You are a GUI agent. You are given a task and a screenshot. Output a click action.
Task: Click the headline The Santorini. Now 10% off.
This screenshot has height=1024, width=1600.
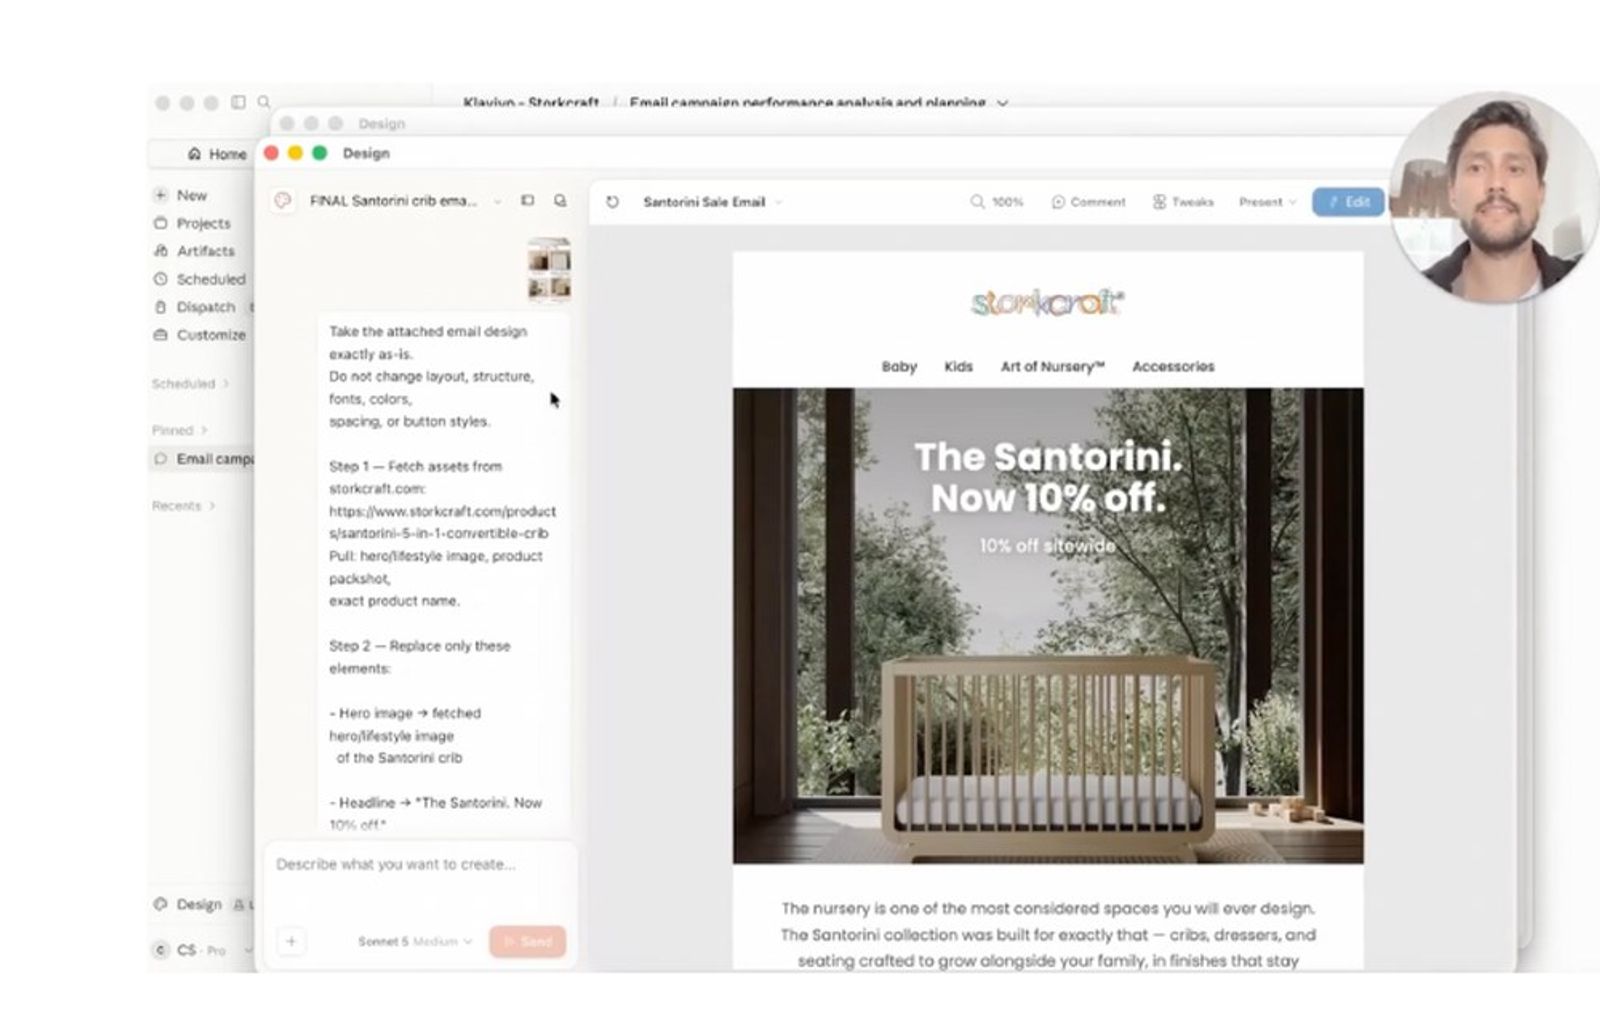click(x=1048, y=477)
